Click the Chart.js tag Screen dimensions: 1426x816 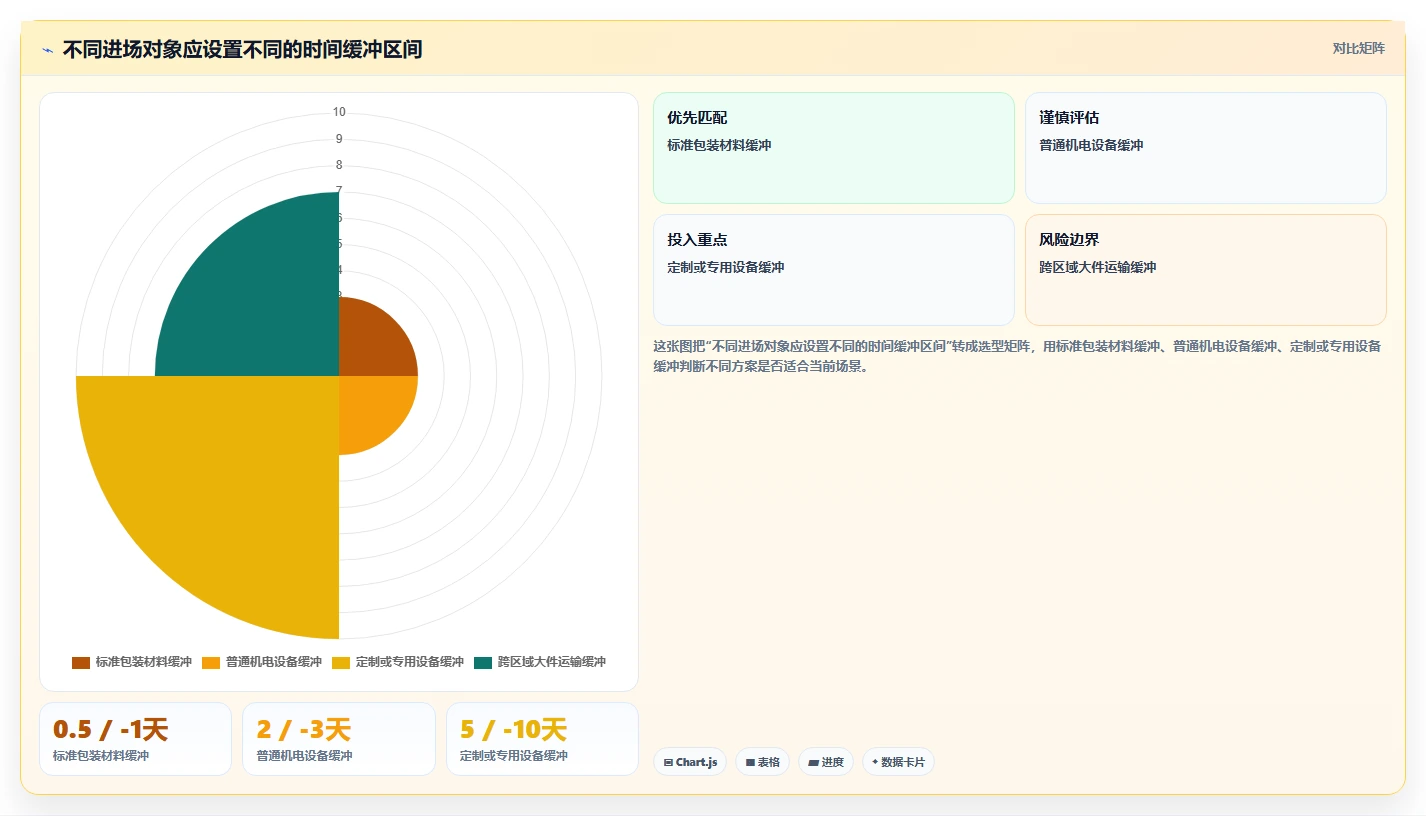[x=690, y=762]
